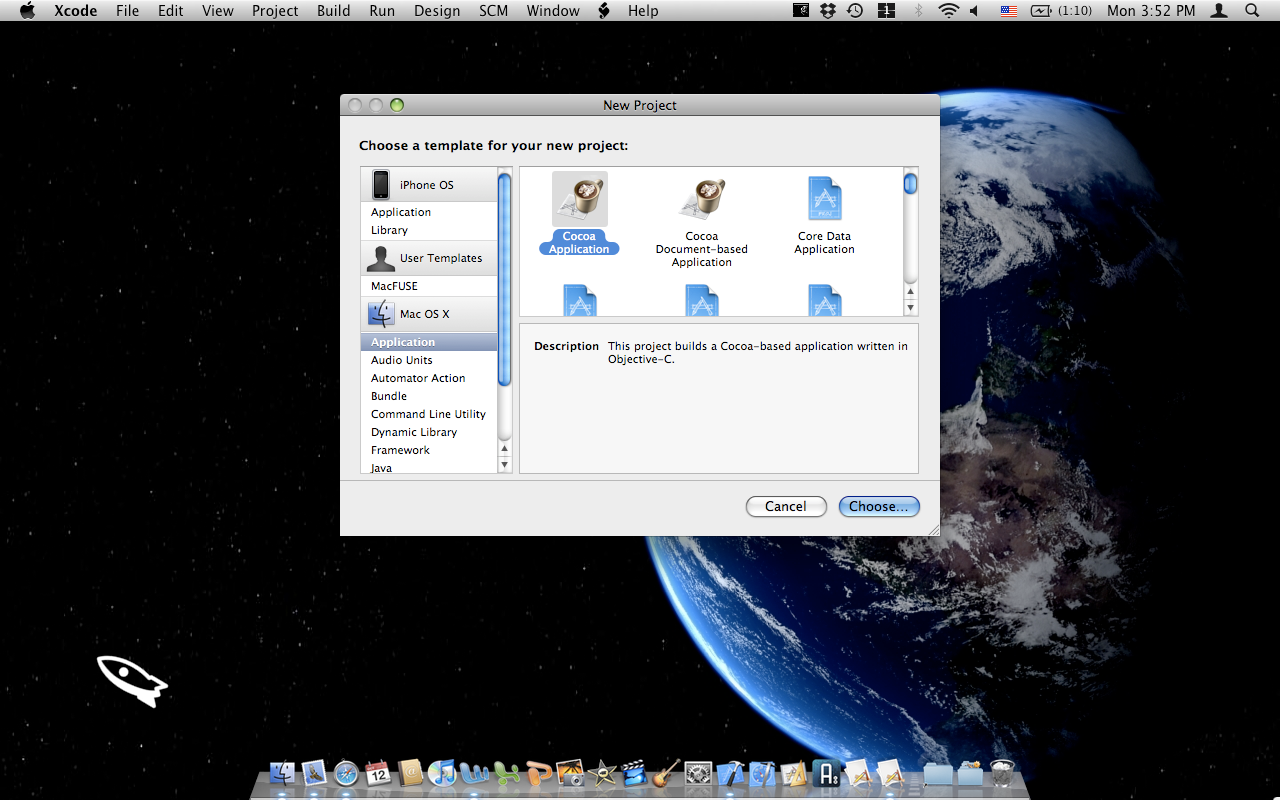Open the Run menu
This screenshot has width=1280, height=800.
(382, 11)
